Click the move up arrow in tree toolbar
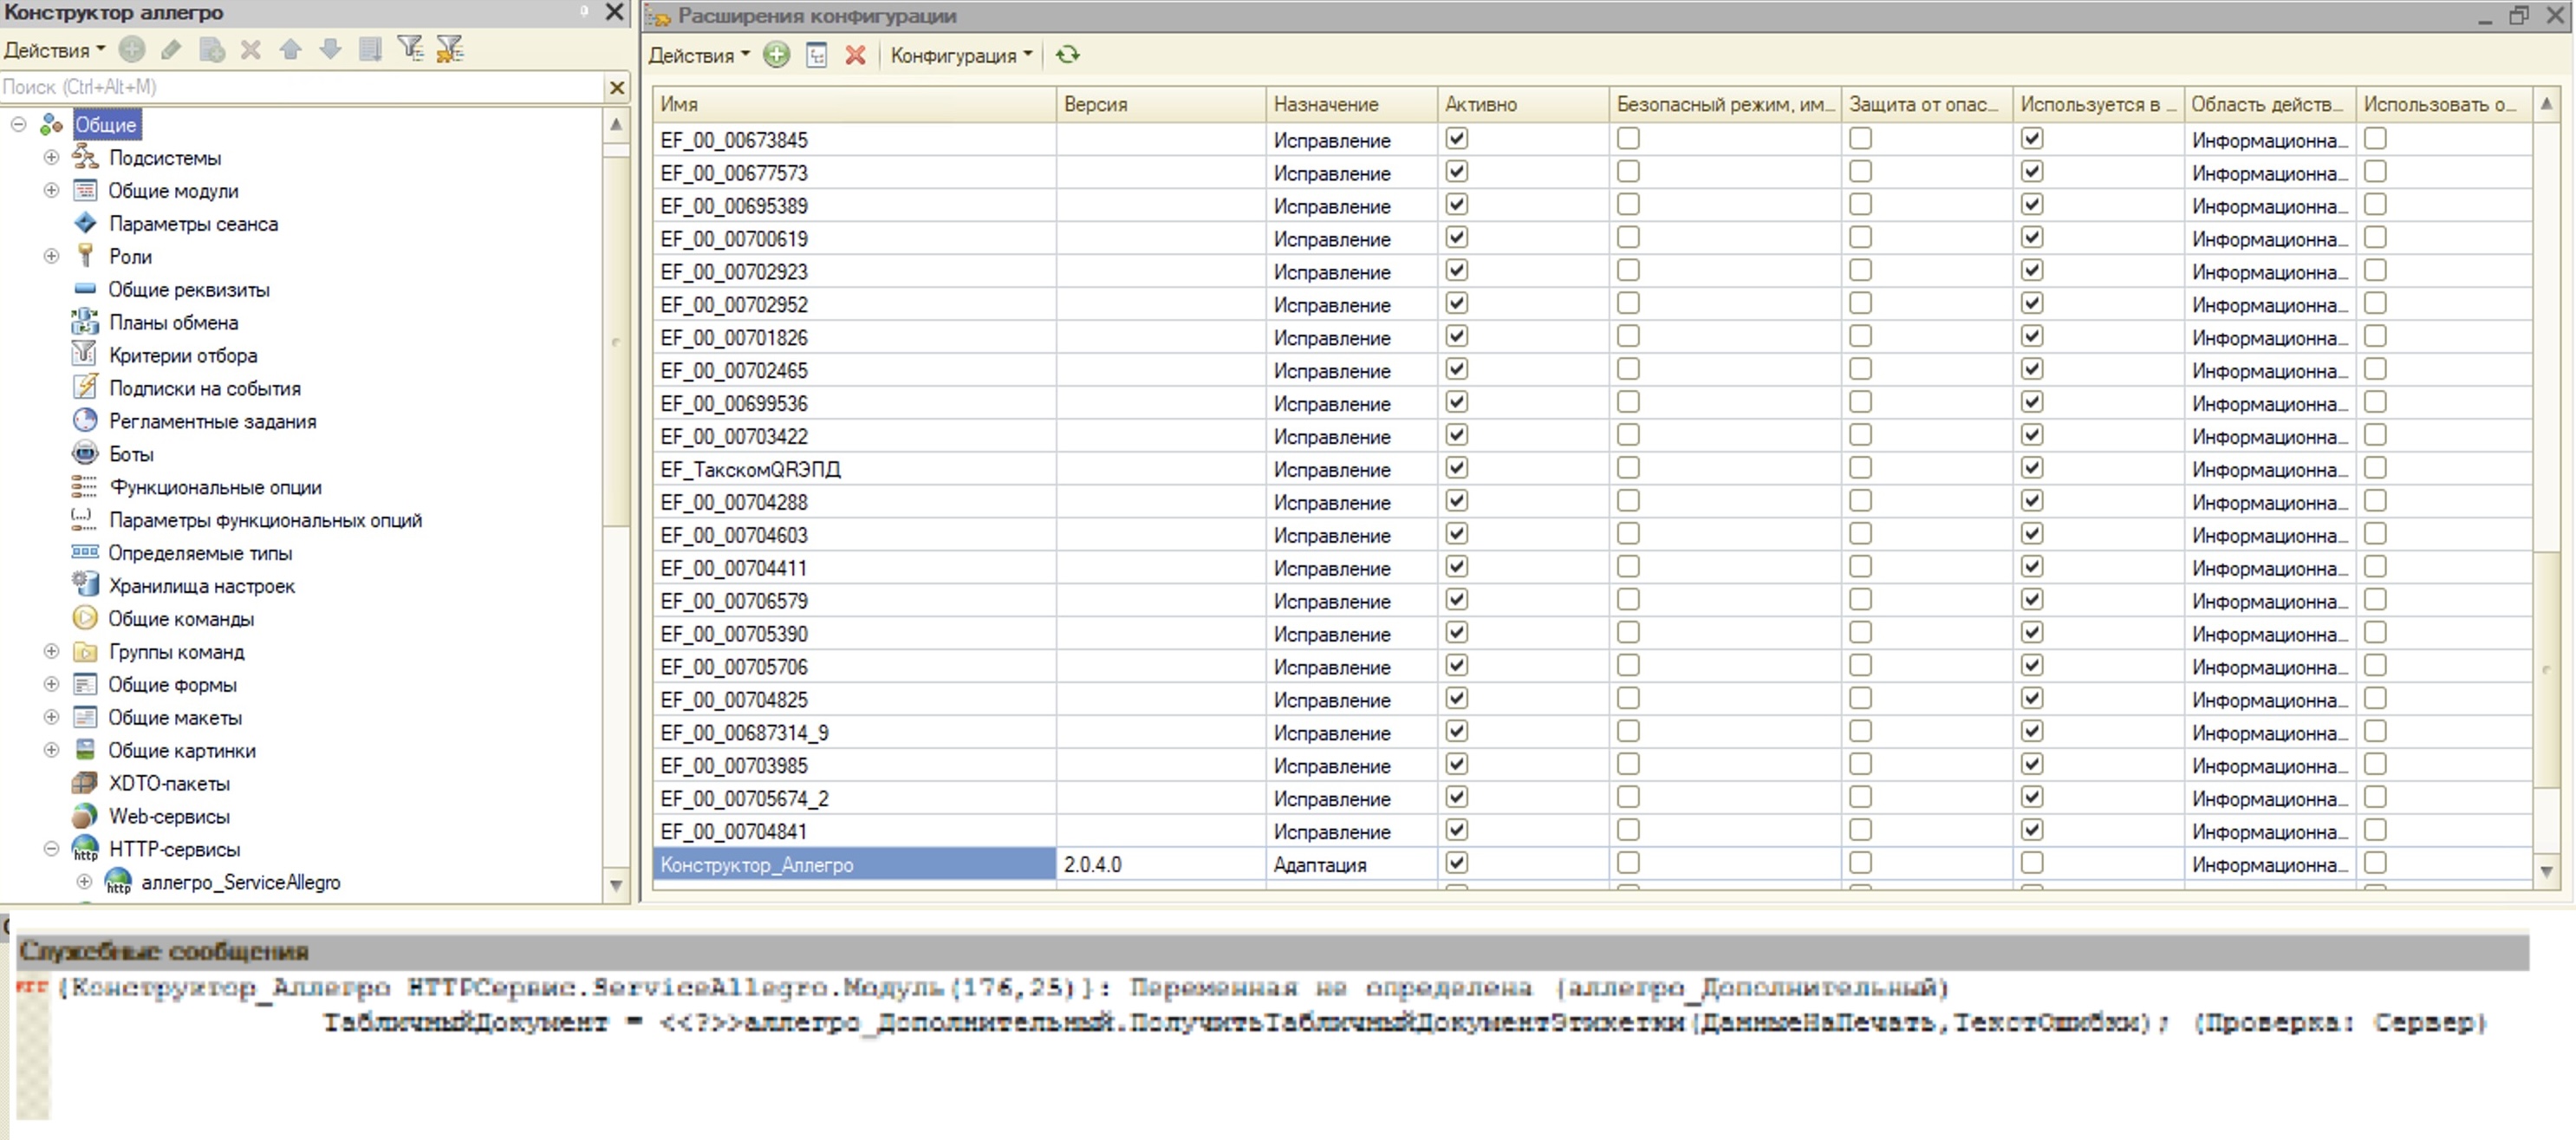2576x1140 pixels. 290,49
